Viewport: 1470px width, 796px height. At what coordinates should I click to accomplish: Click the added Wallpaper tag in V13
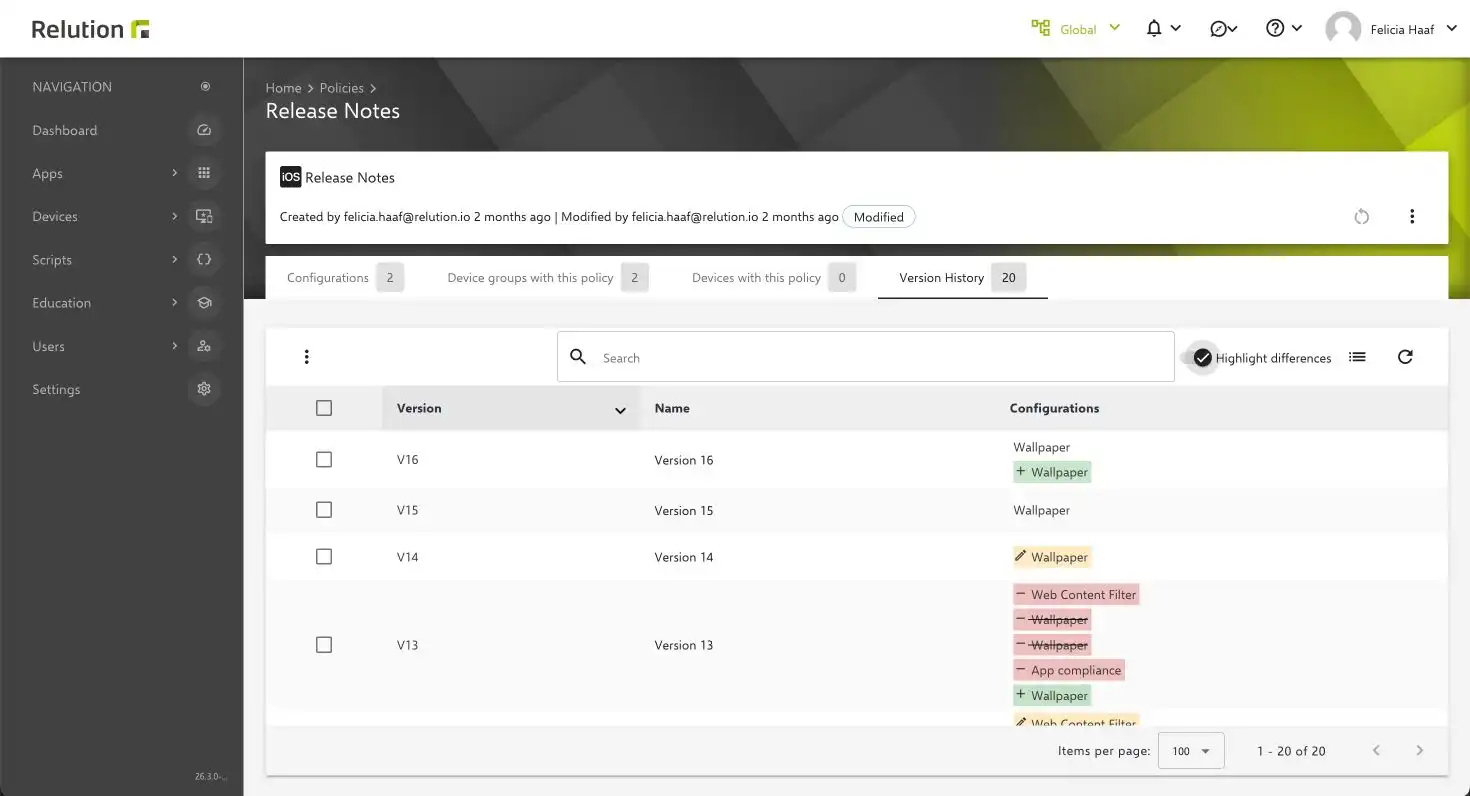click(x=1052, y=695)
